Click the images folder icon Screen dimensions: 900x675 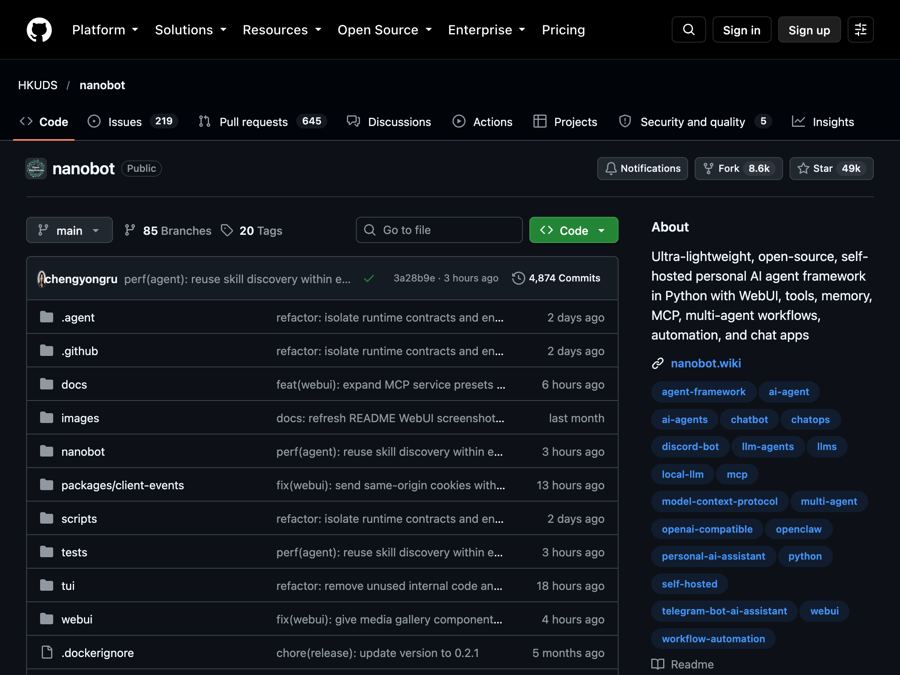(46, 418)
